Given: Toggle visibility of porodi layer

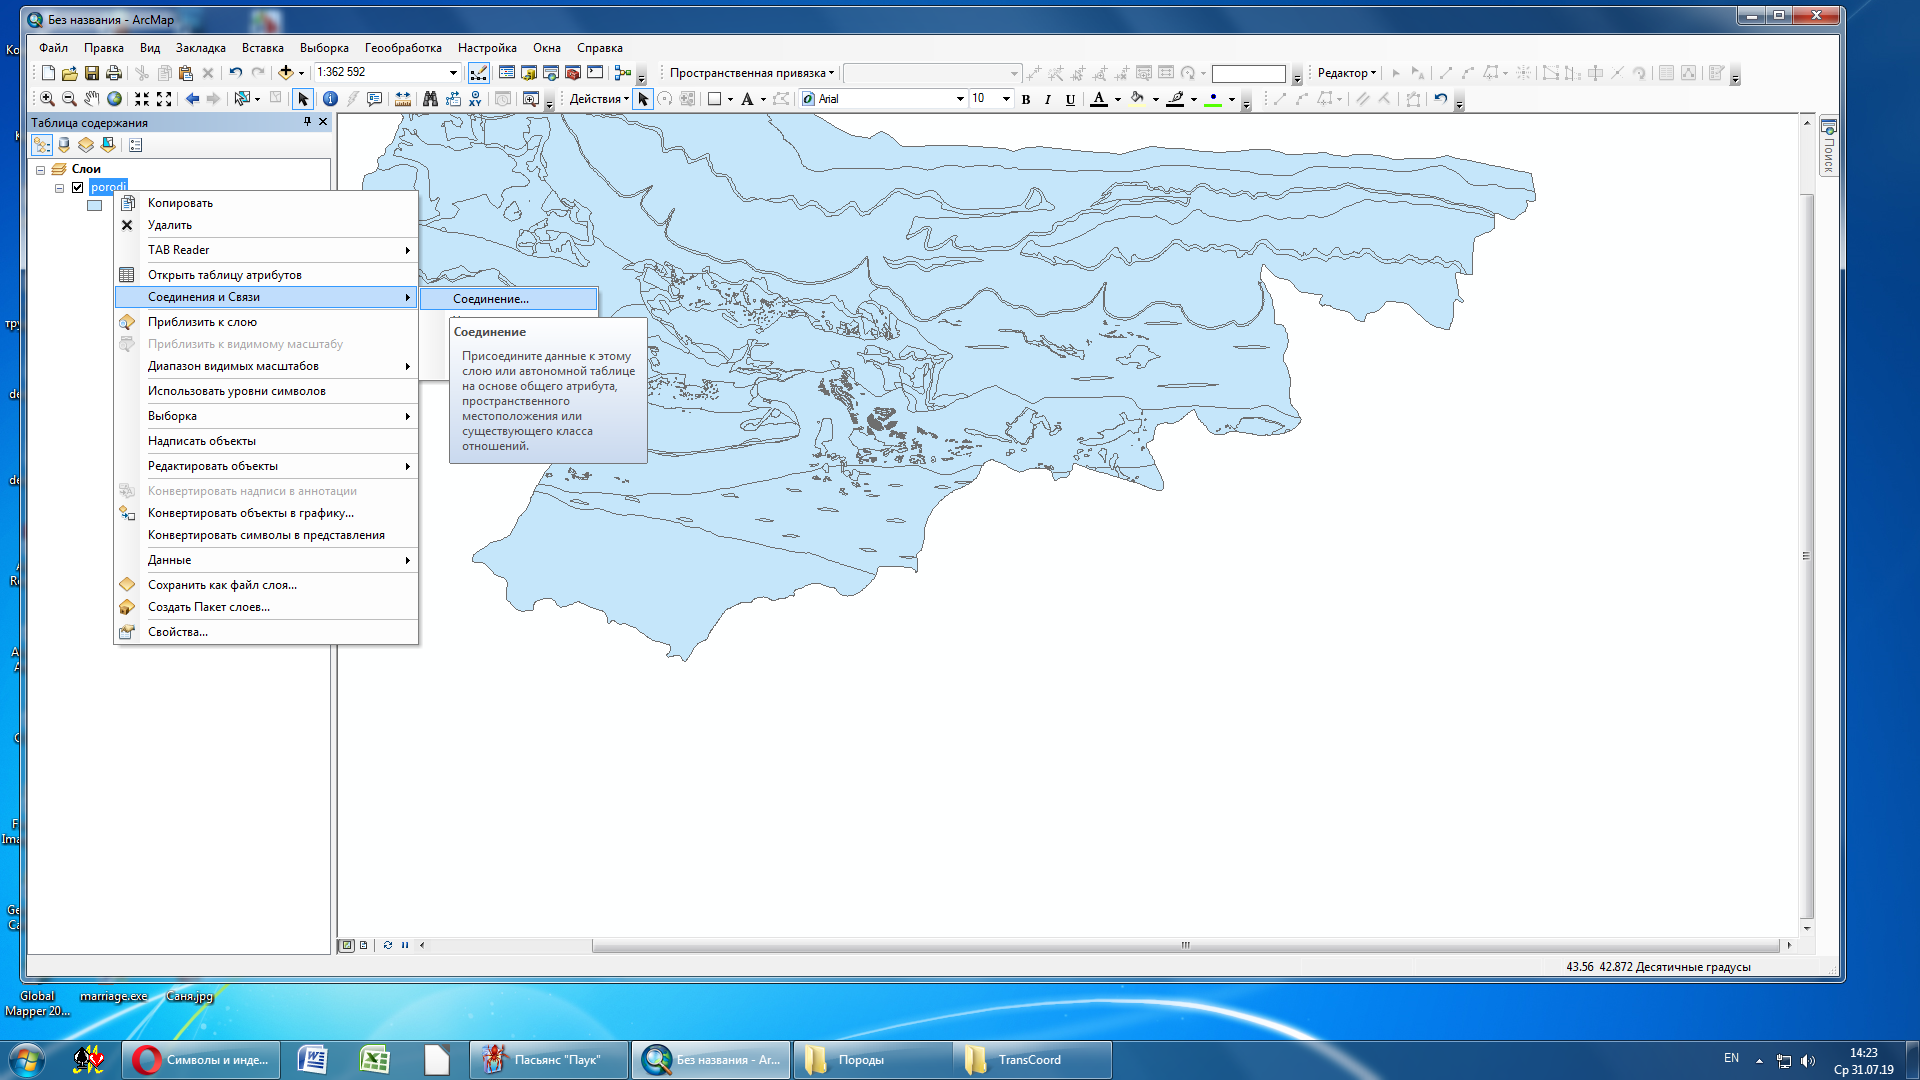Looking at the screenshot, I should click(78, 187).
